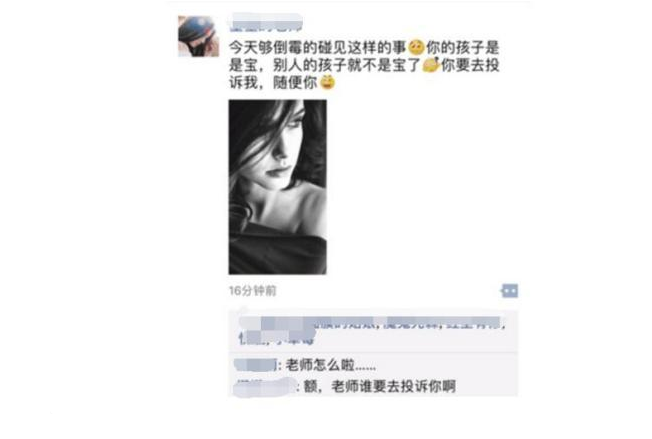
Task: Click post text line 今天够倒霉的碰见这样的事
Action: point(318,47)
